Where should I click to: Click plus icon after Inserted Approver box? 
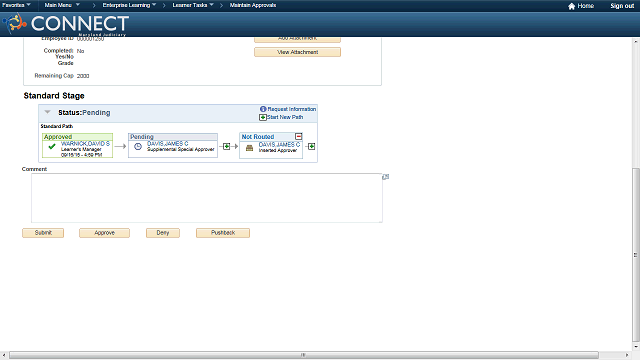click(311, 146)
